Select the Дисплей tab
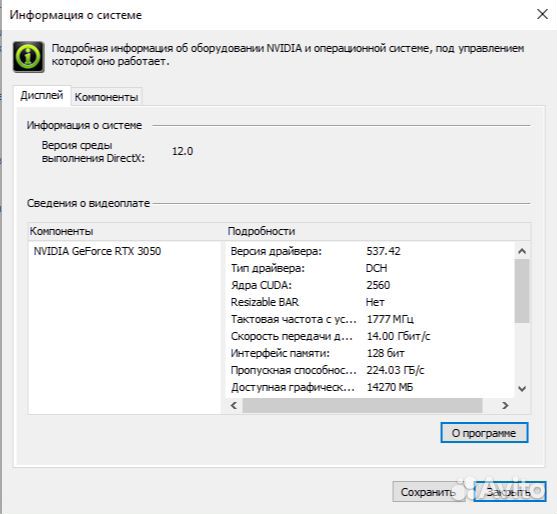 [x=42, y=95]
